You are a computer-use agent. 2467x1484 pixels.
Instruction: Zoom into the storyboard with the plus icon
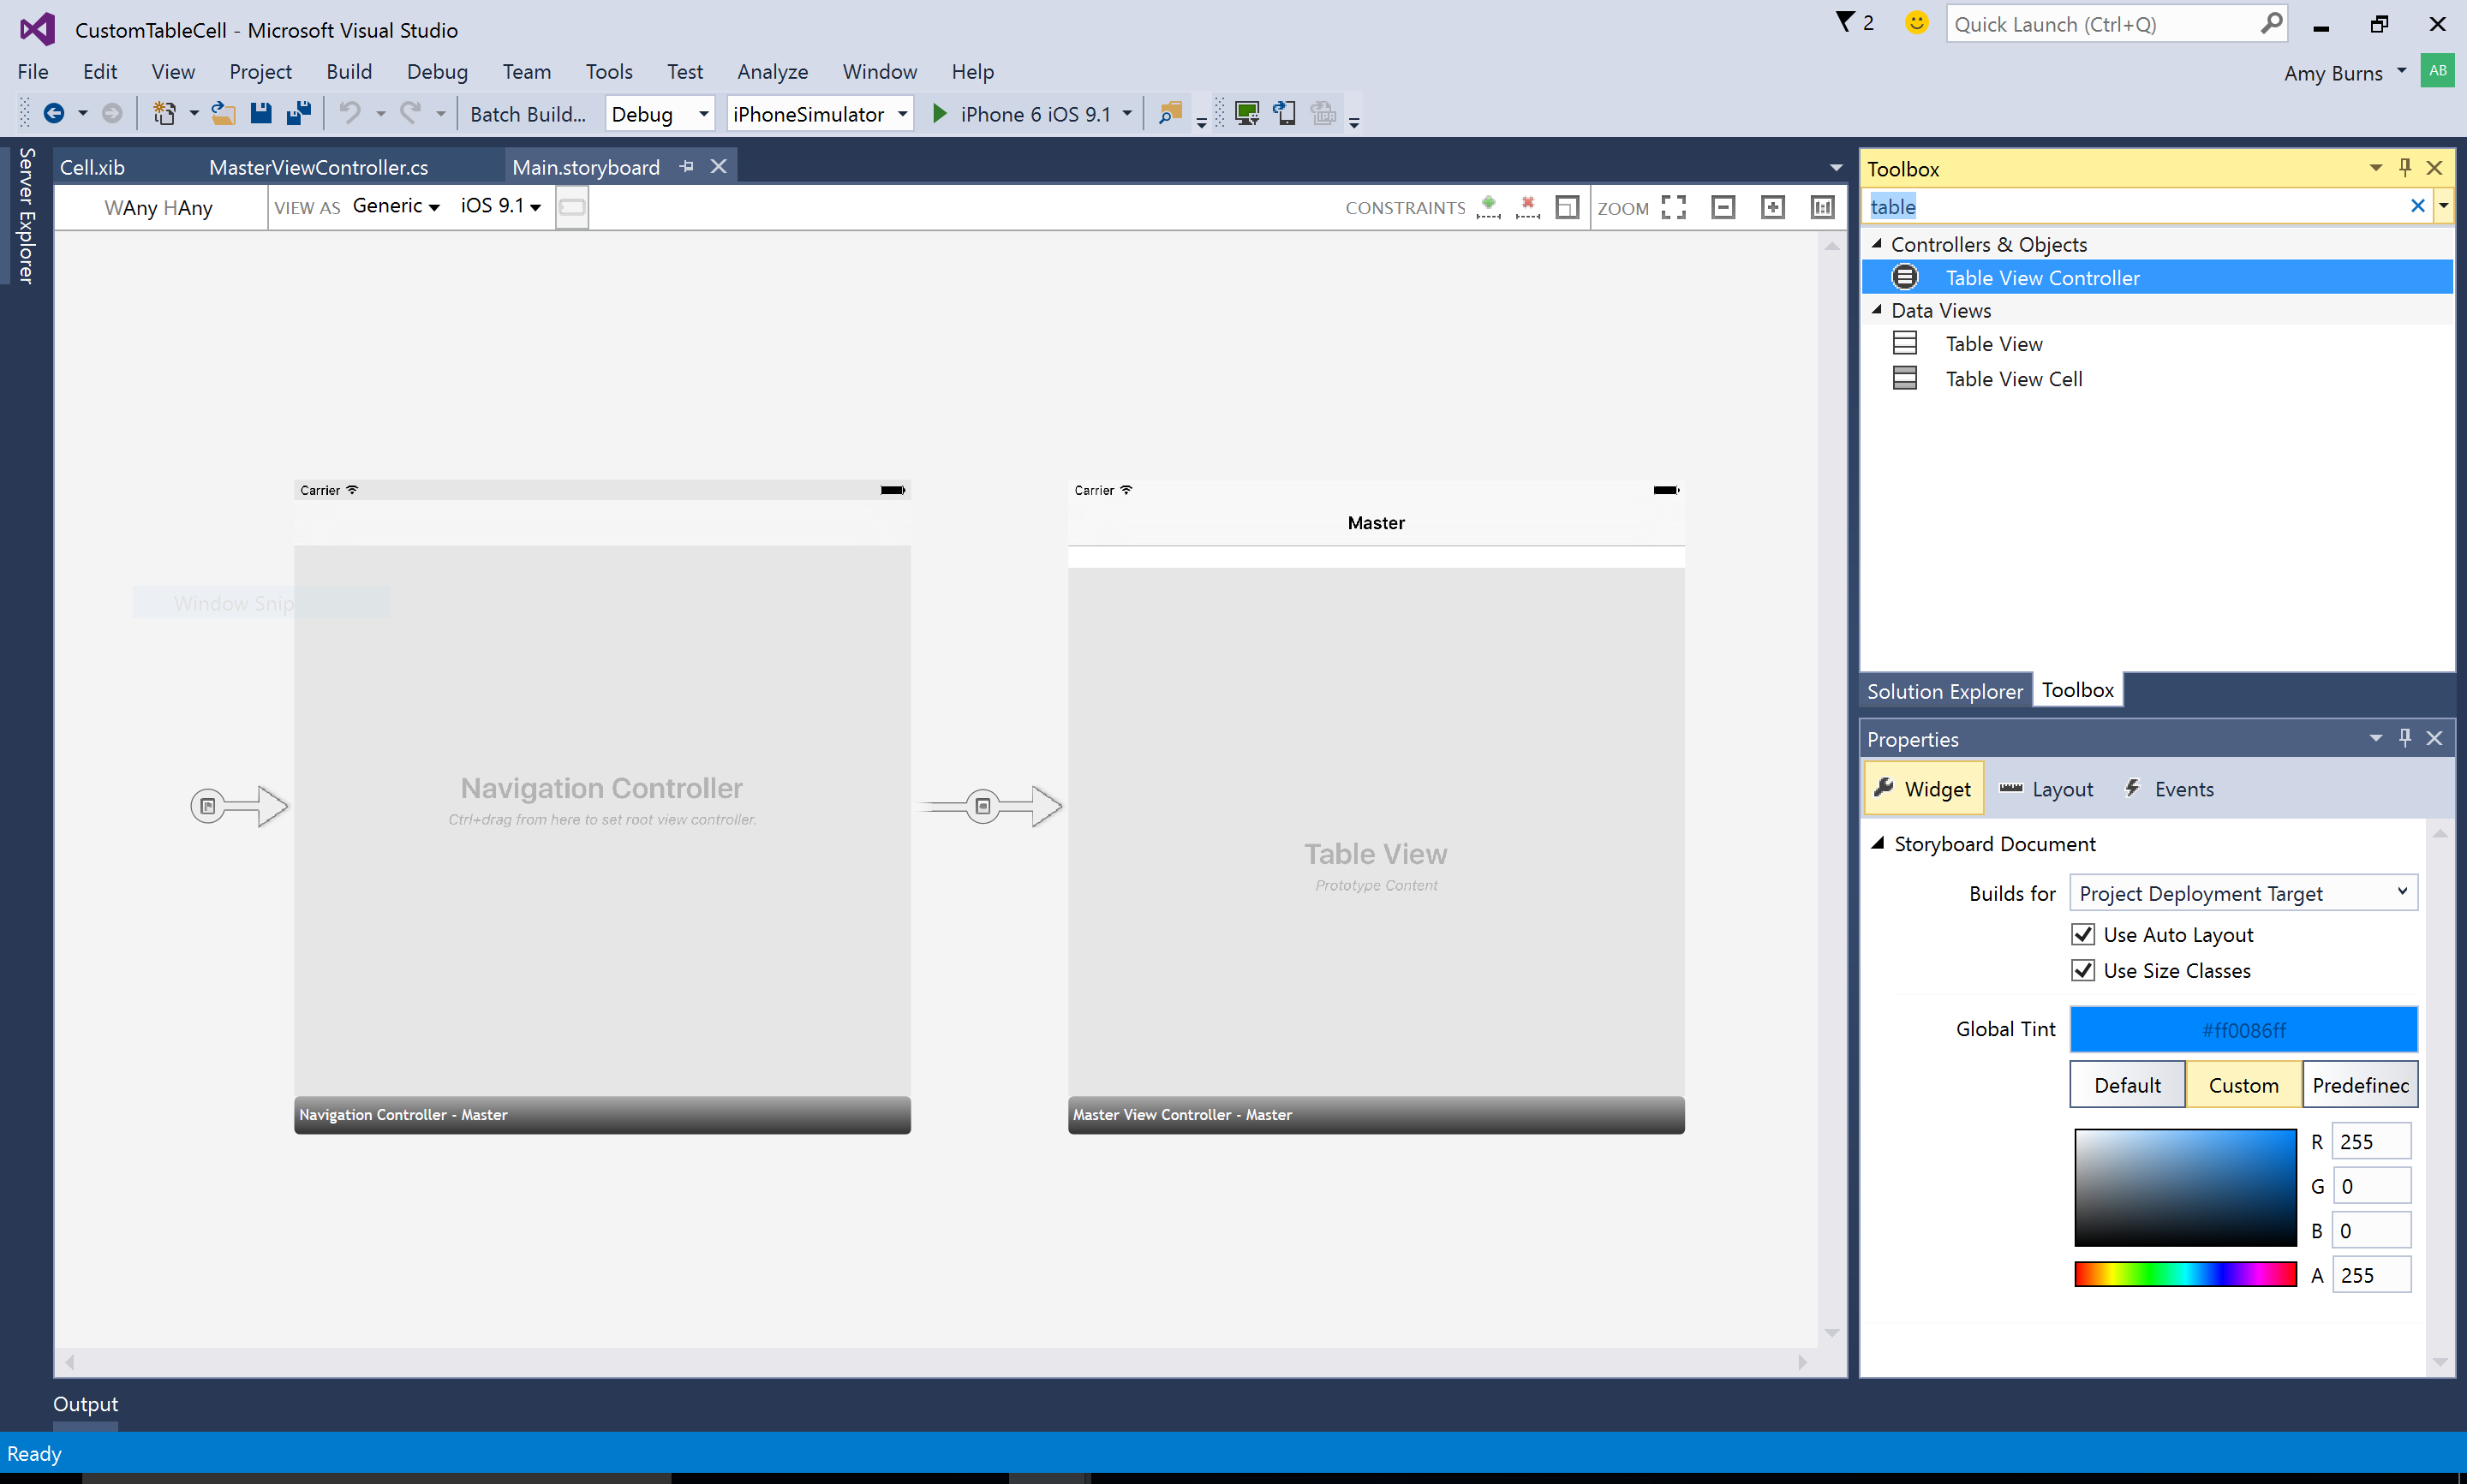pyautogui.click(x=1773, y=207)
